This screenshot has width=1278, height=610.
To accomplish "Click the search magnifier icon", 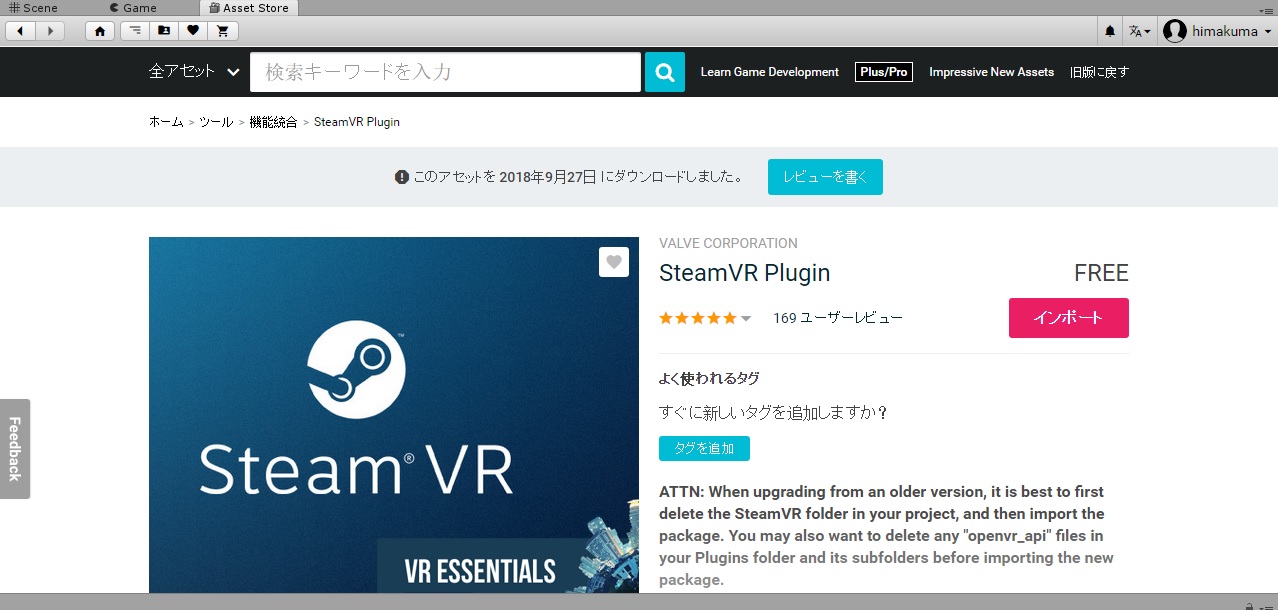I will point(664,71).
